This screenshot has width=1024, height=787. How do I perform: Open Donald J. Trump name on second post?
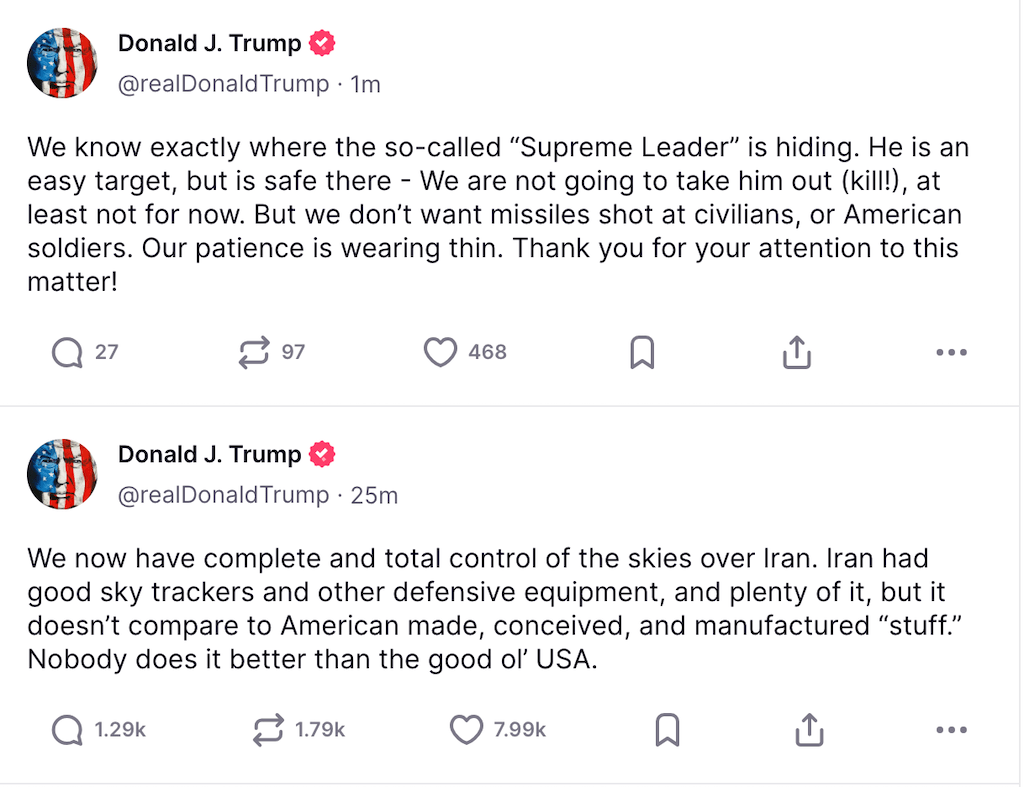[x=209, y=455]
